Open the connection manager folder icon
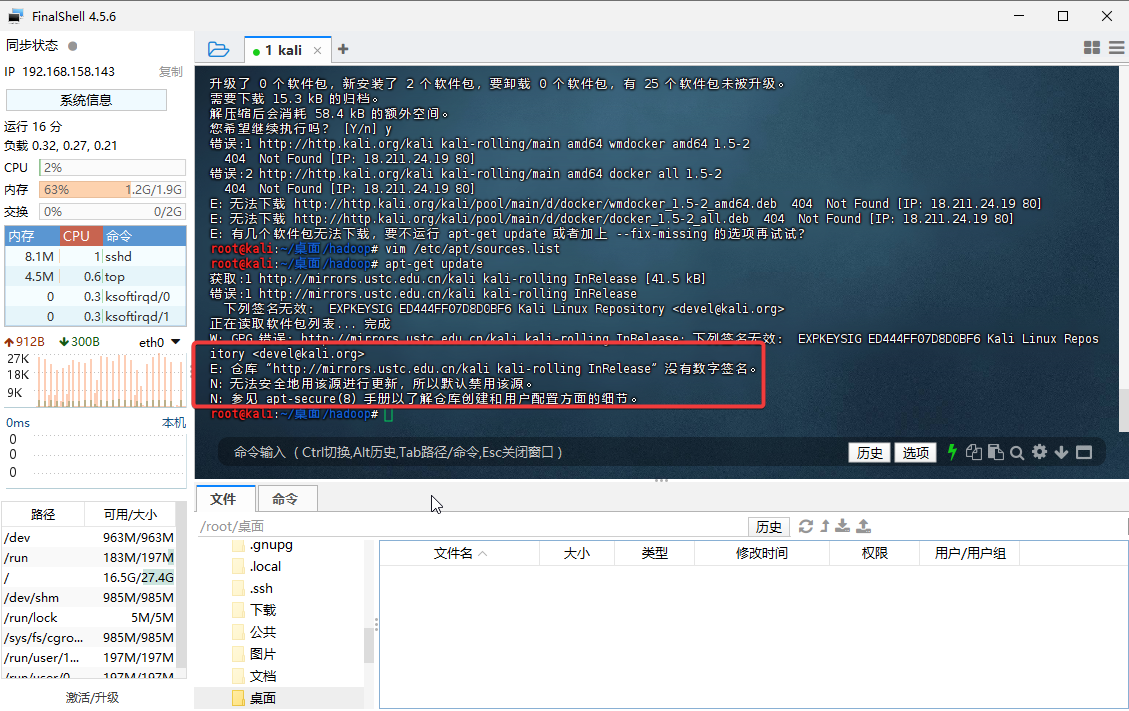 (x=218, y=50)
